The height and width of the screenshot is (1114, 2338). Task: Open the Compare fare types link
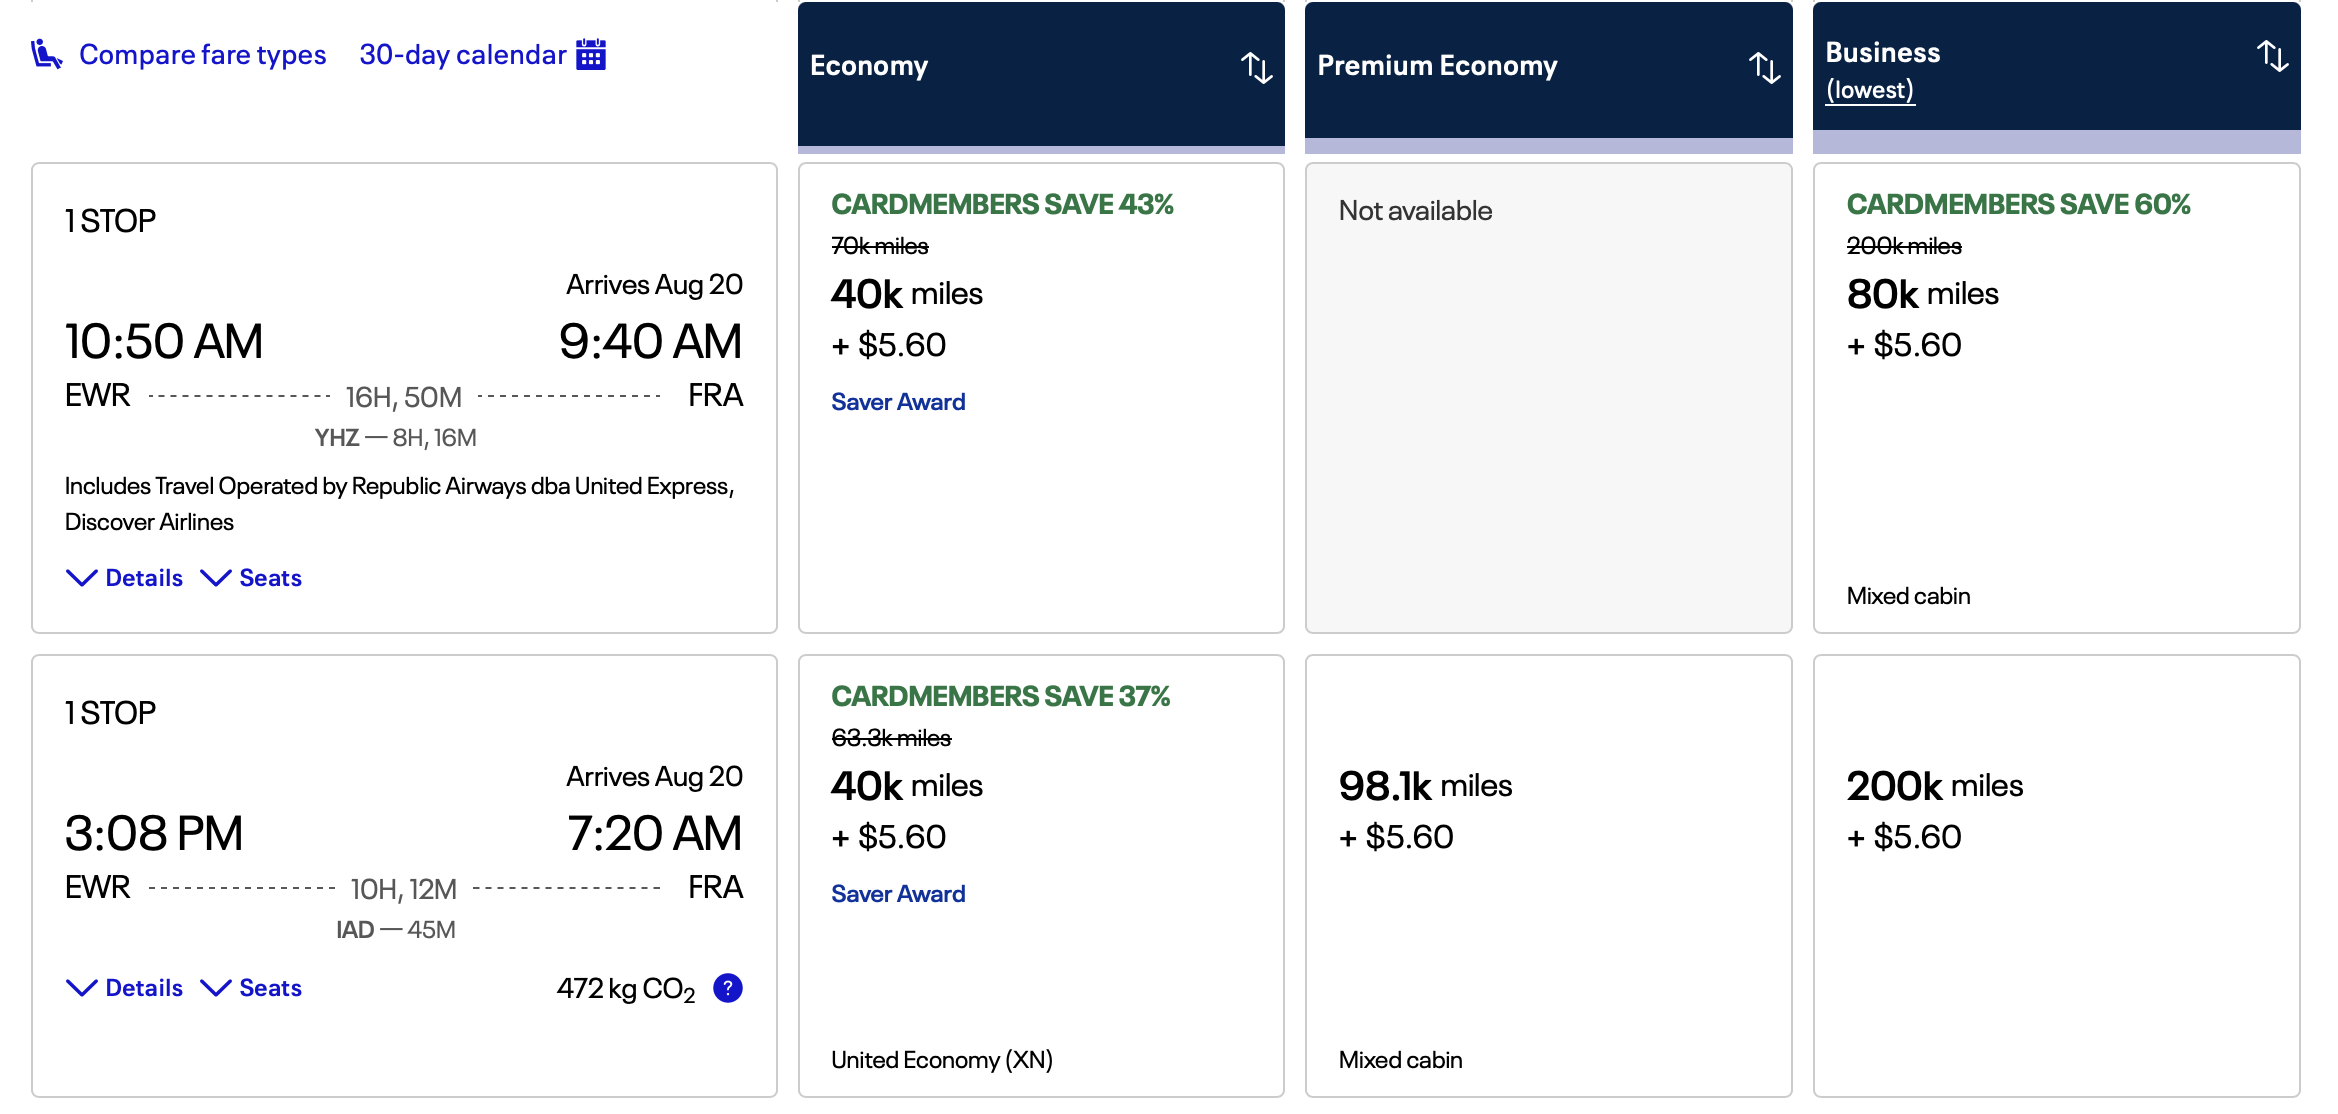coord(202,54)
